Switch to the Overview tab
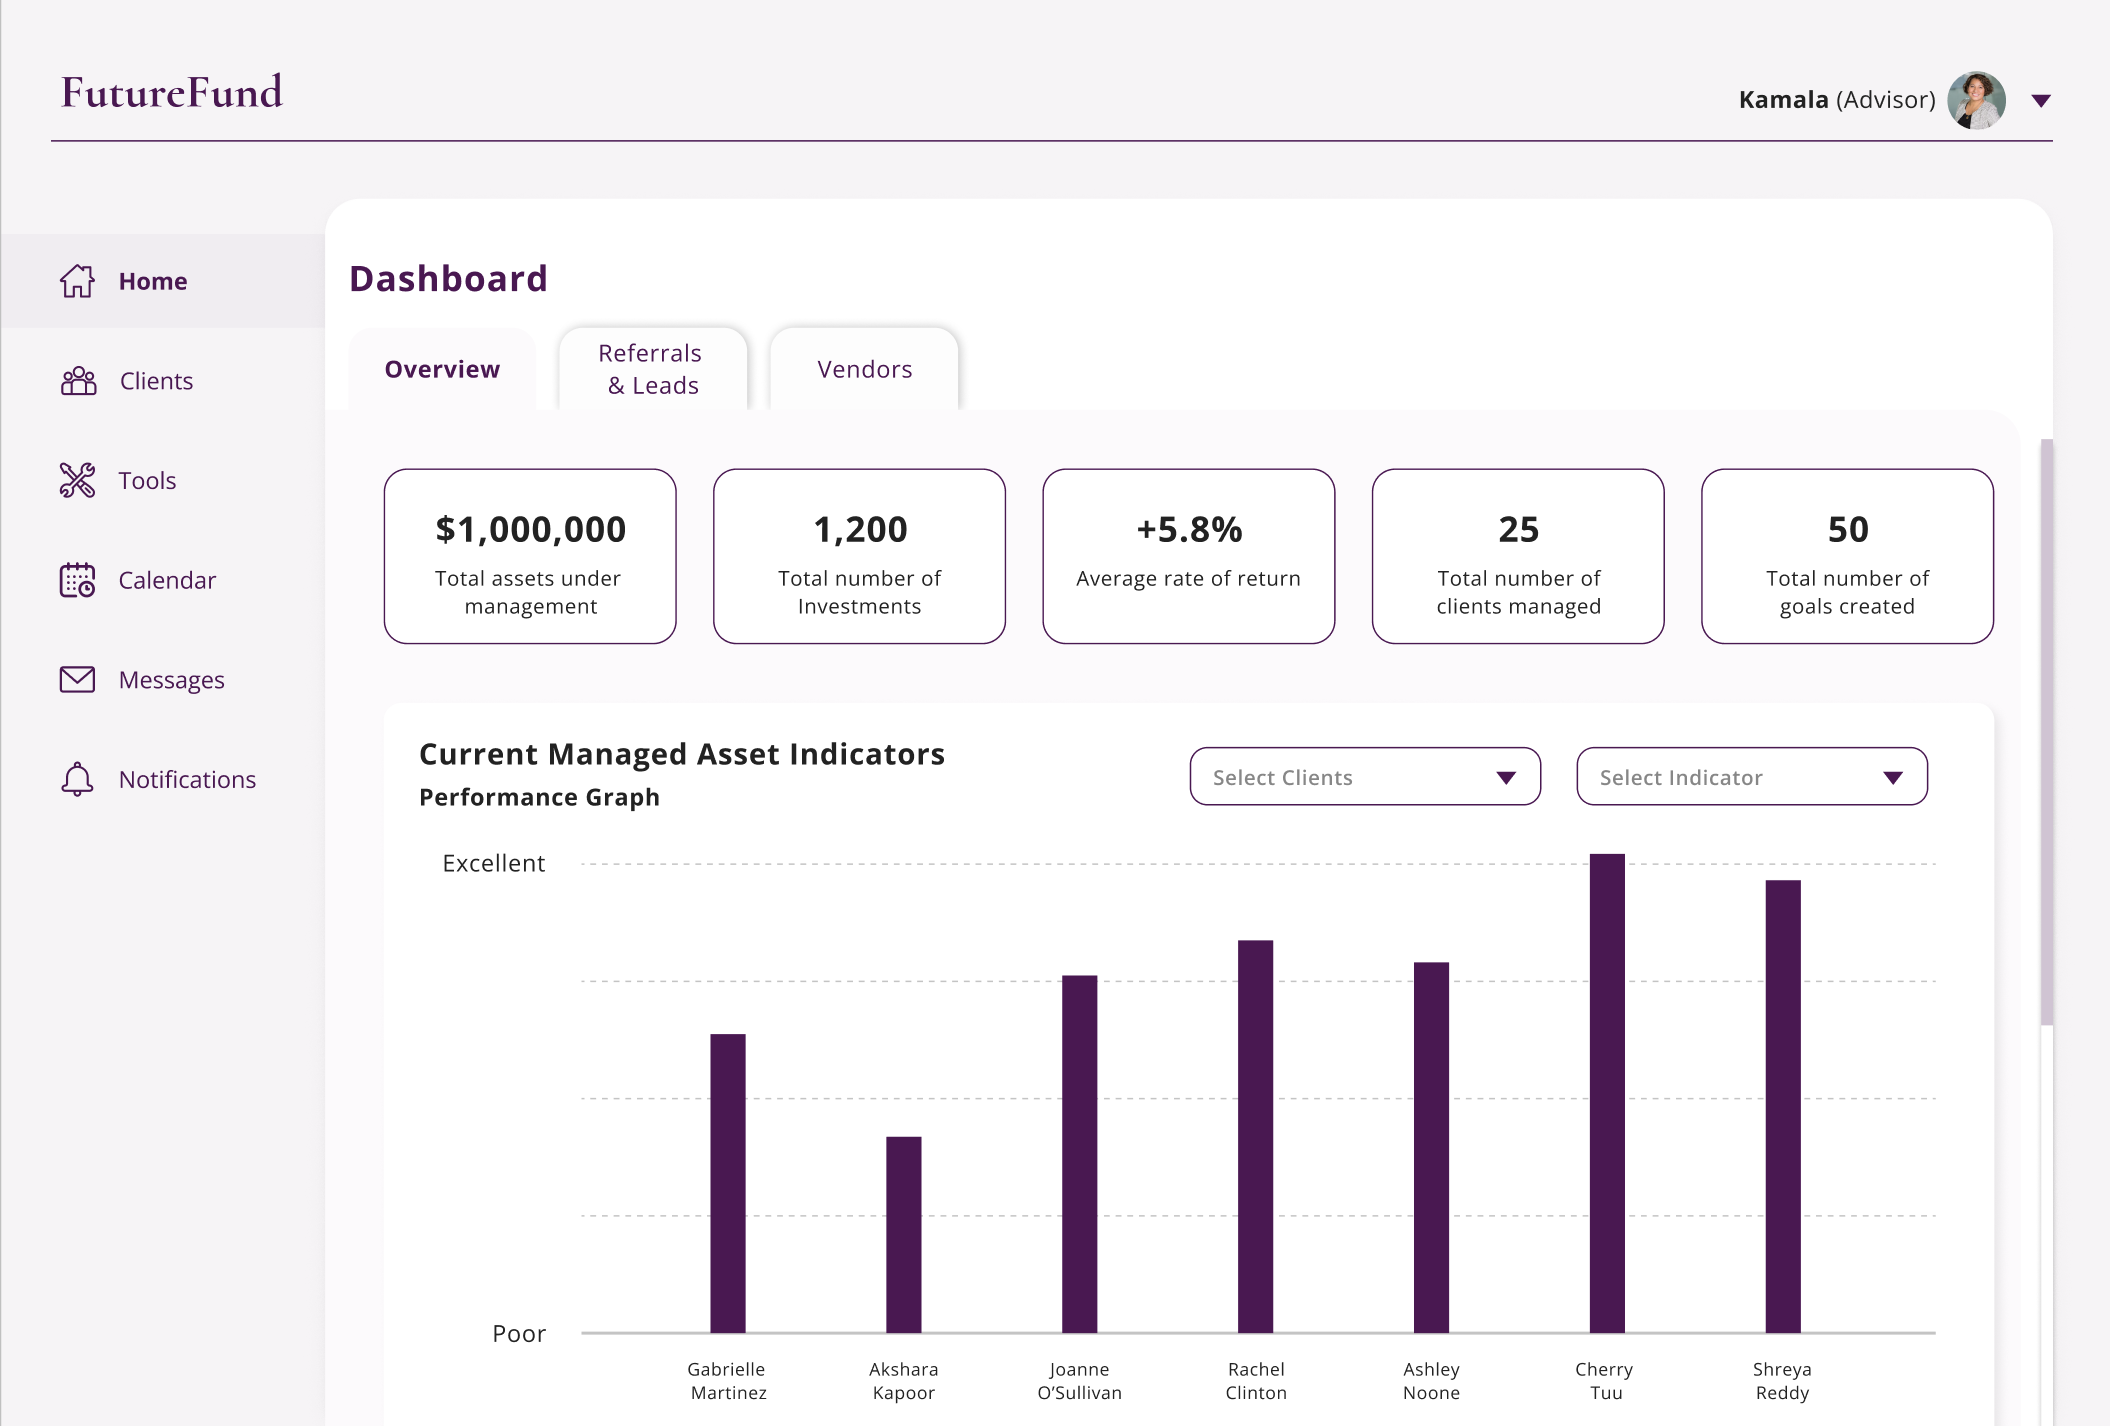 point(442,369)
